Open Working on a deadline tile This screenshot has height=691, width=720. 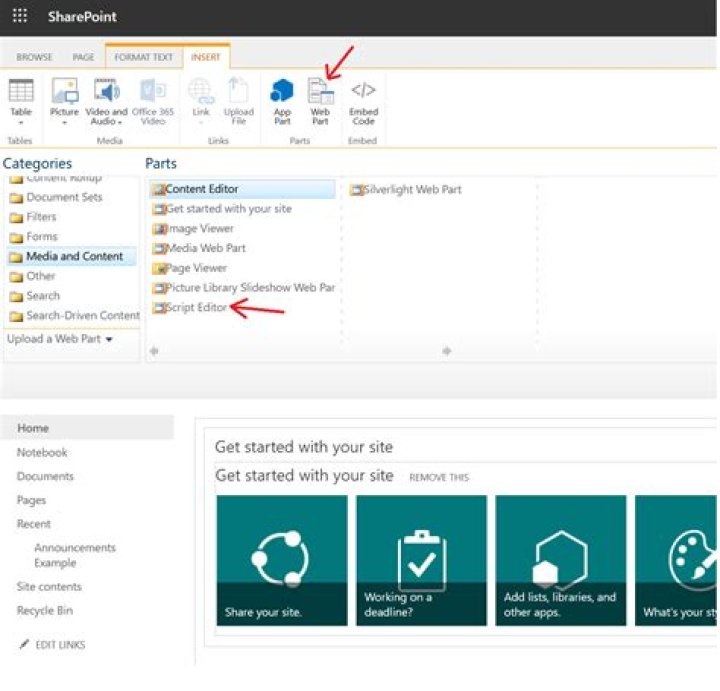(421, 561)
